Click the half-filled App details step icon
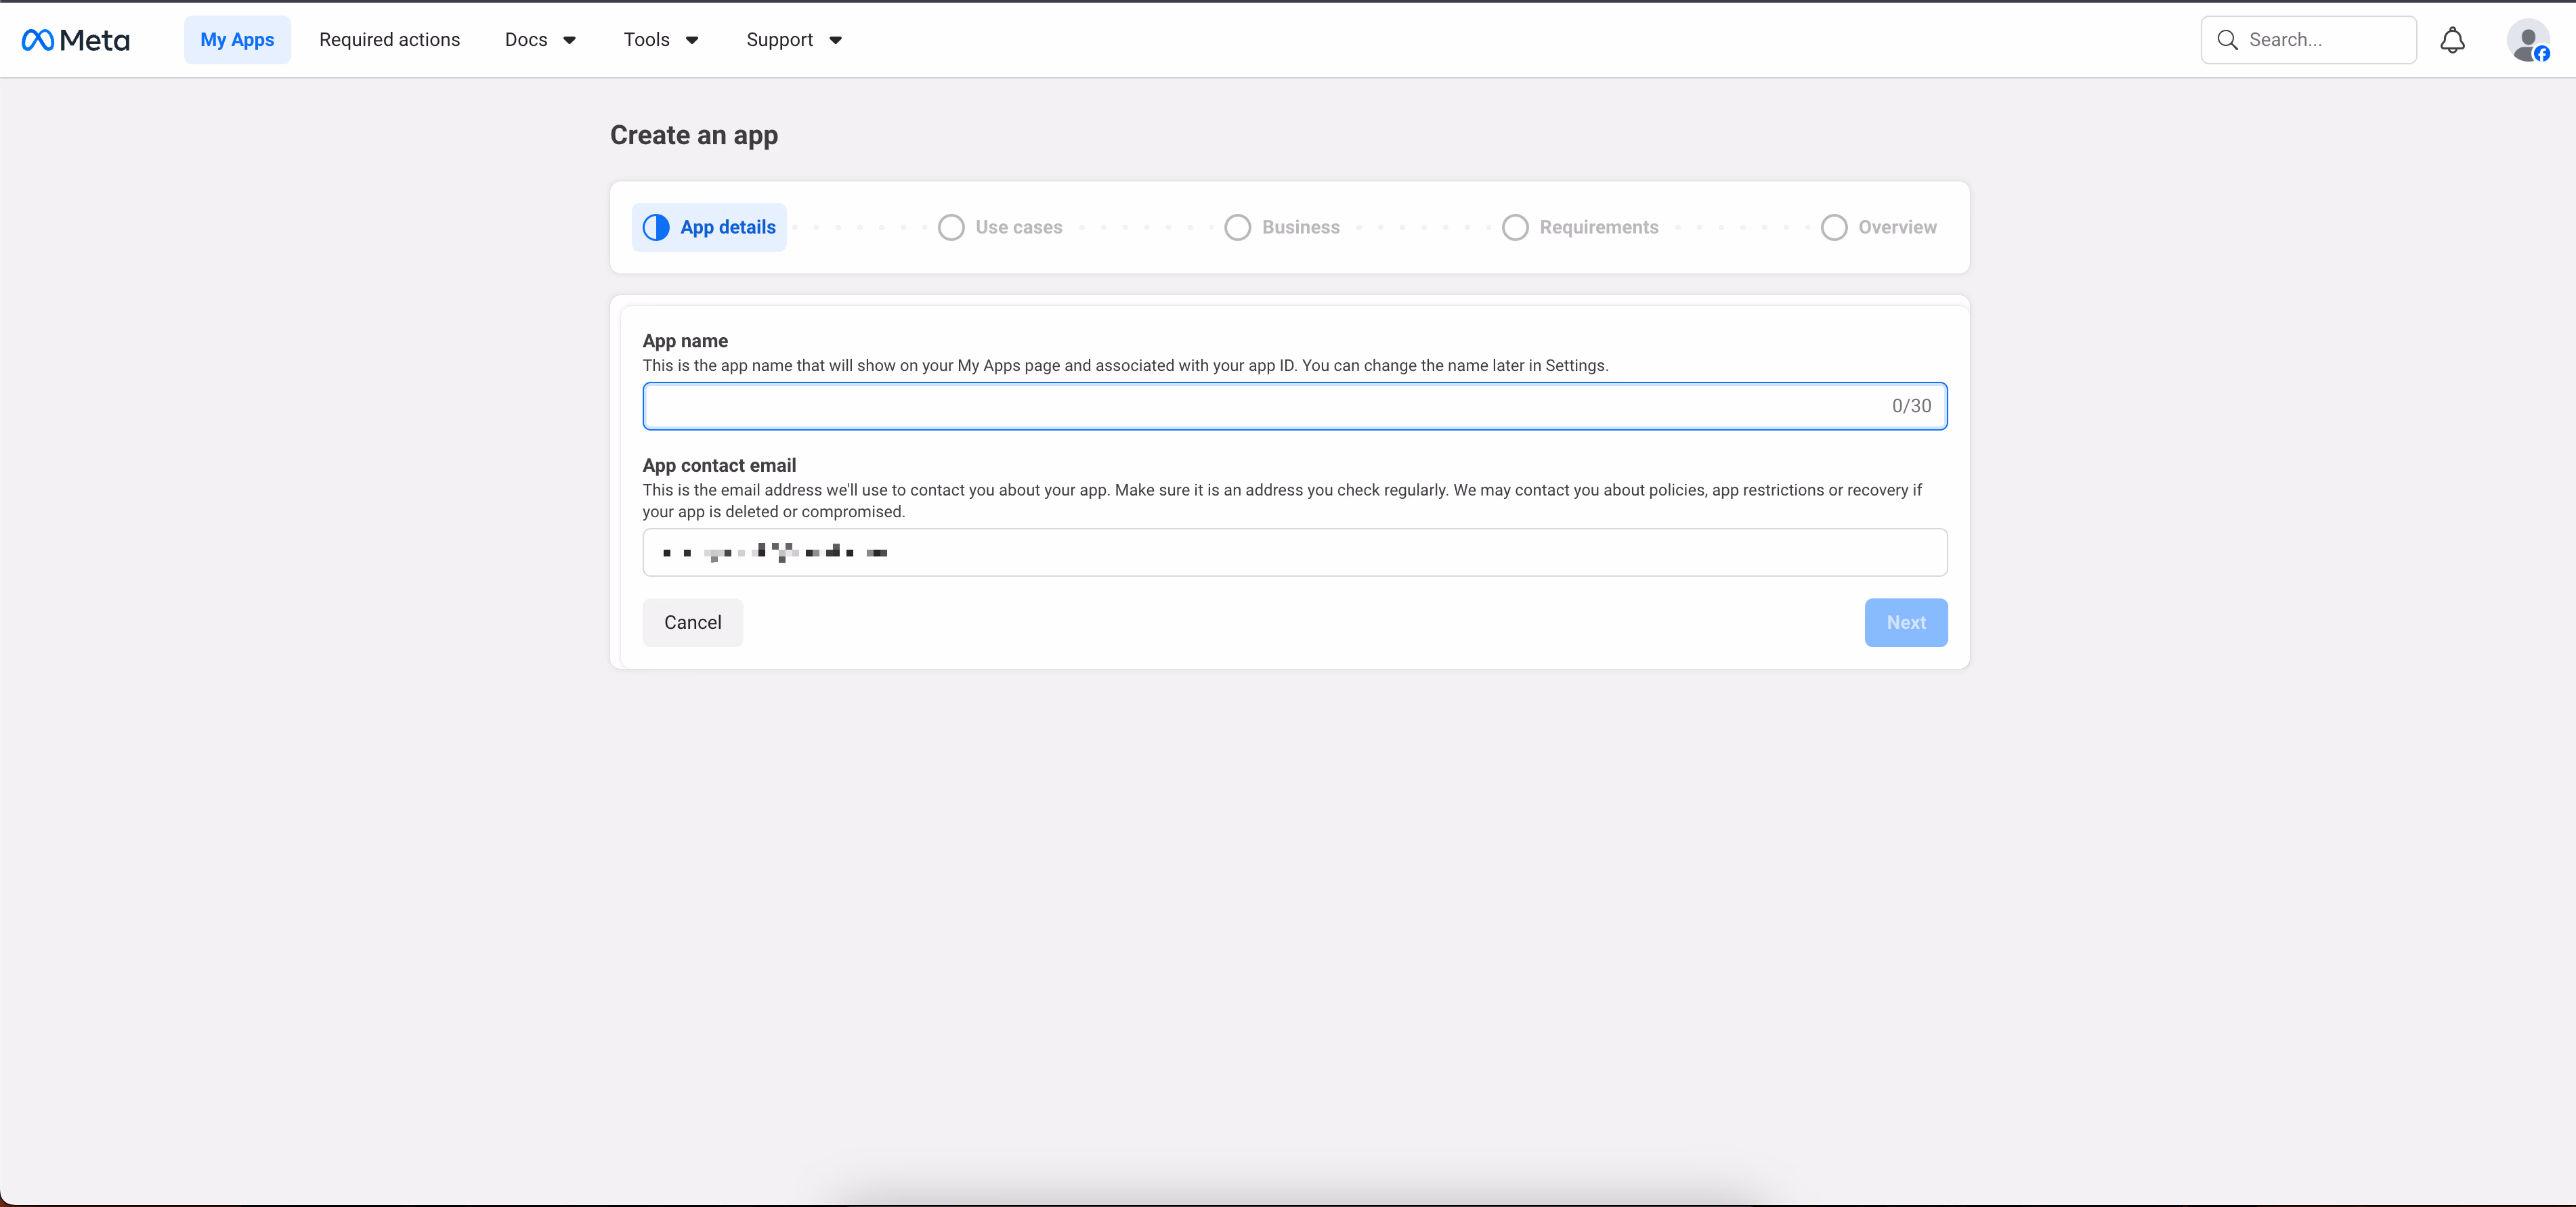This screenshot has width=2576, height=1207. point(656,227)
